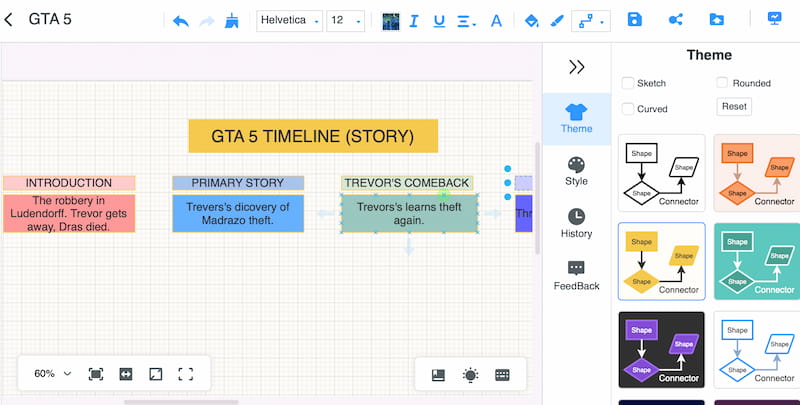The height and width of the screenshot is (405, 800).
Task: Select the GTA 5 TIMELINE (STORY) title box
Action: pos(313,136)
